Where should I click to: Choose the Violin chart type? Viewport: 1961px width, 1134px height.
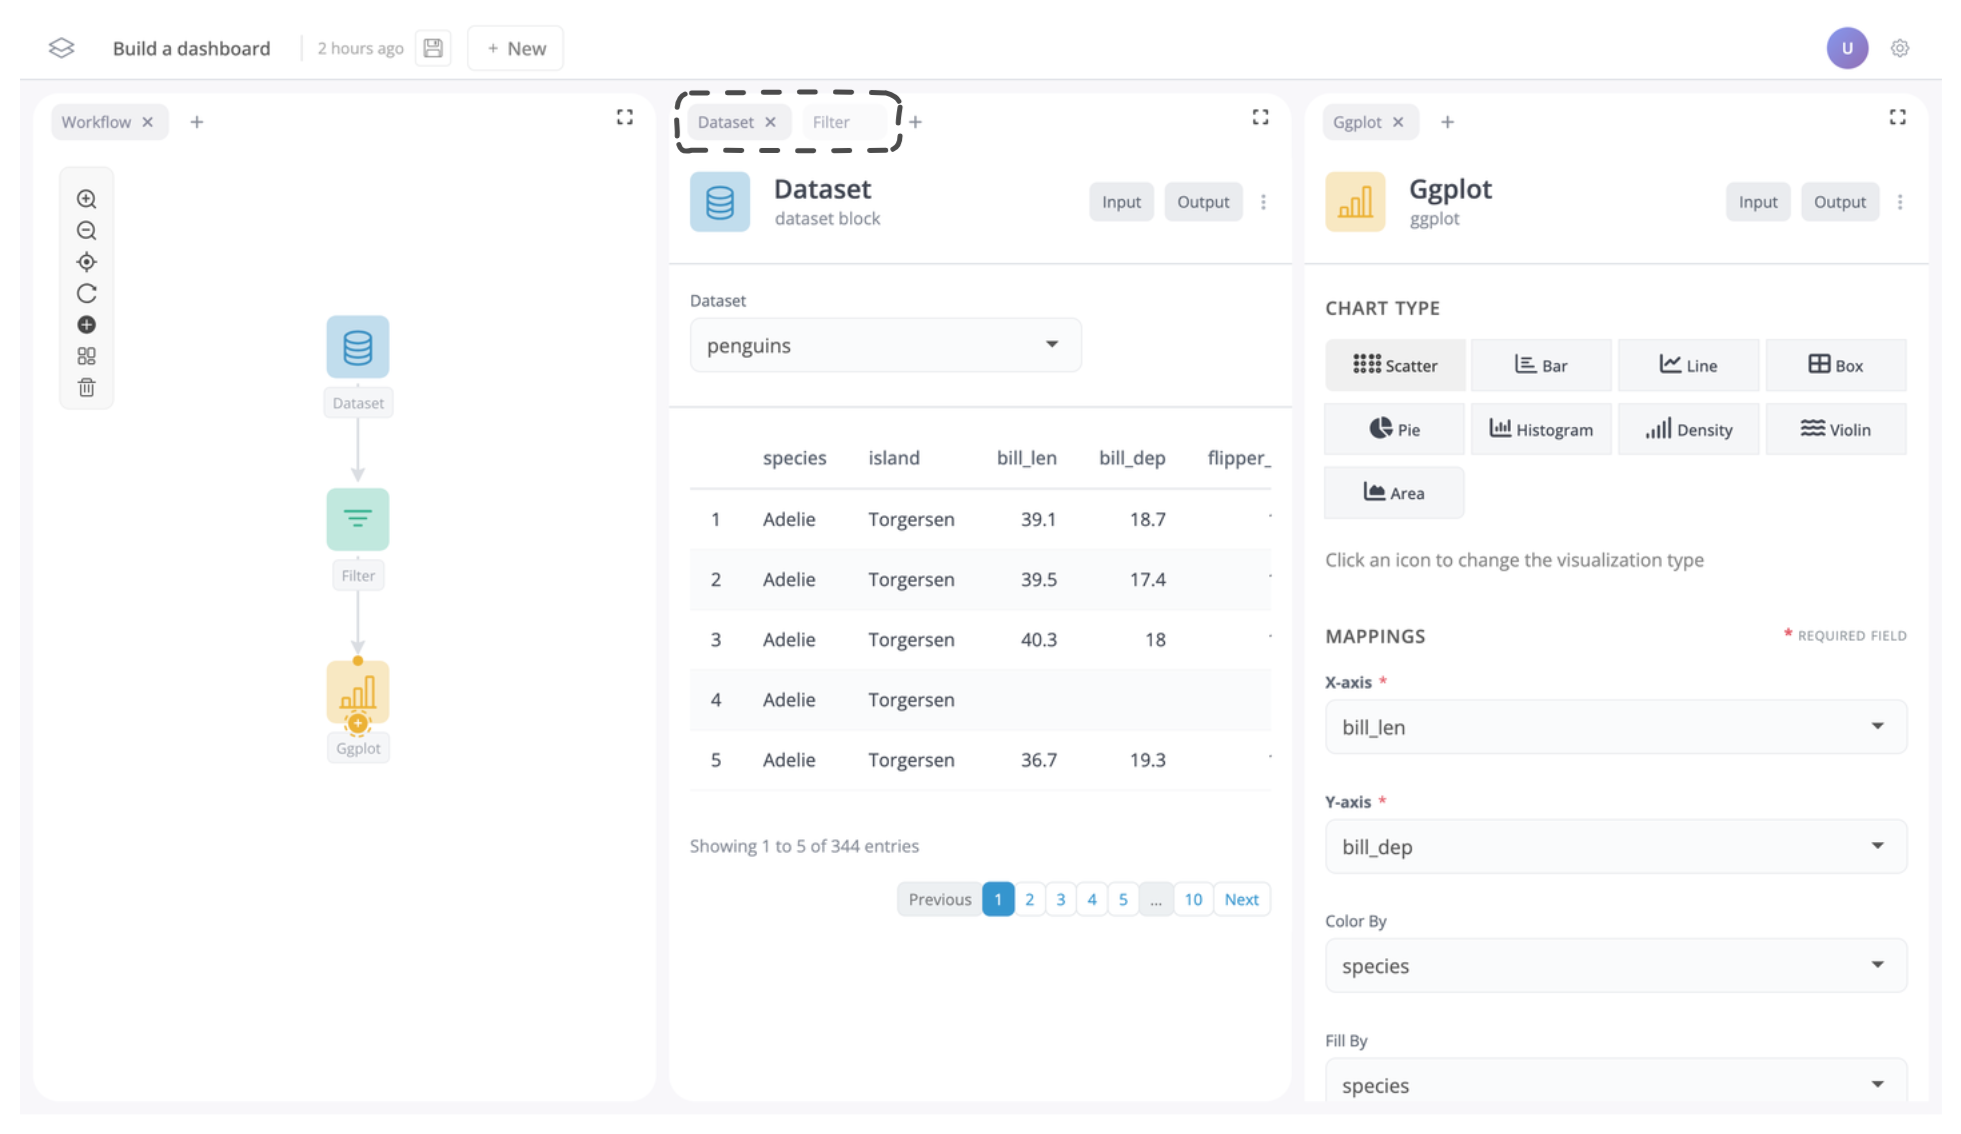pos(1835,430)
